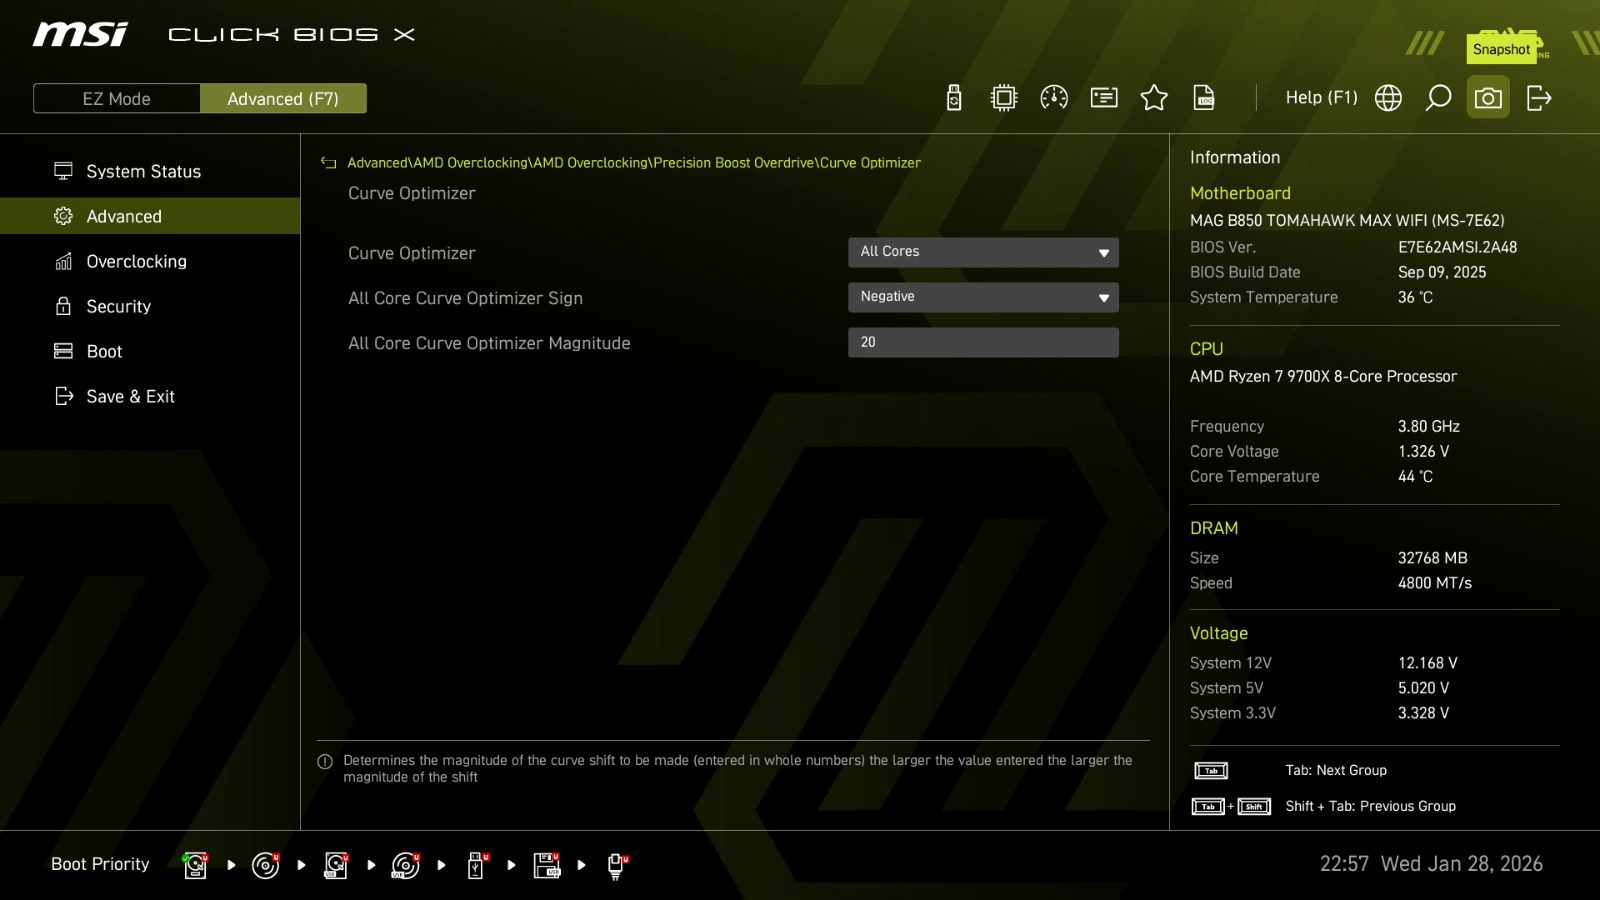This screenshot has width=1600, height=900.
Task: Open Save & Exit in the sidebar
Action: (x=150, y=397)
